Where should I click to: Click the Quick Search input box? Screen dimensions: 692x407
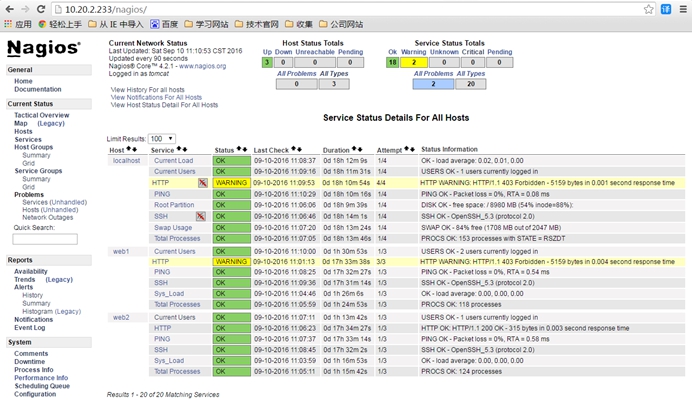[45, 239]
